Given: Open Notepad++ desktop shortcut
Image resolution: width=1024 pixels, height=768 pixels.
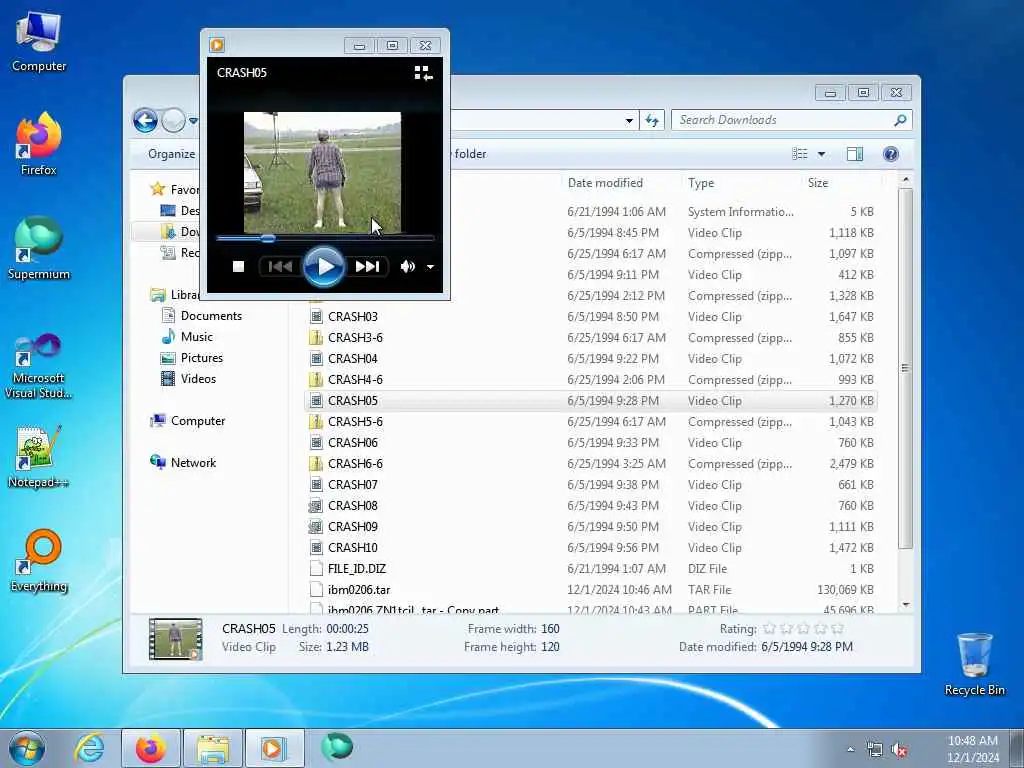Looking at the screenshot, I should click(39, 457).
